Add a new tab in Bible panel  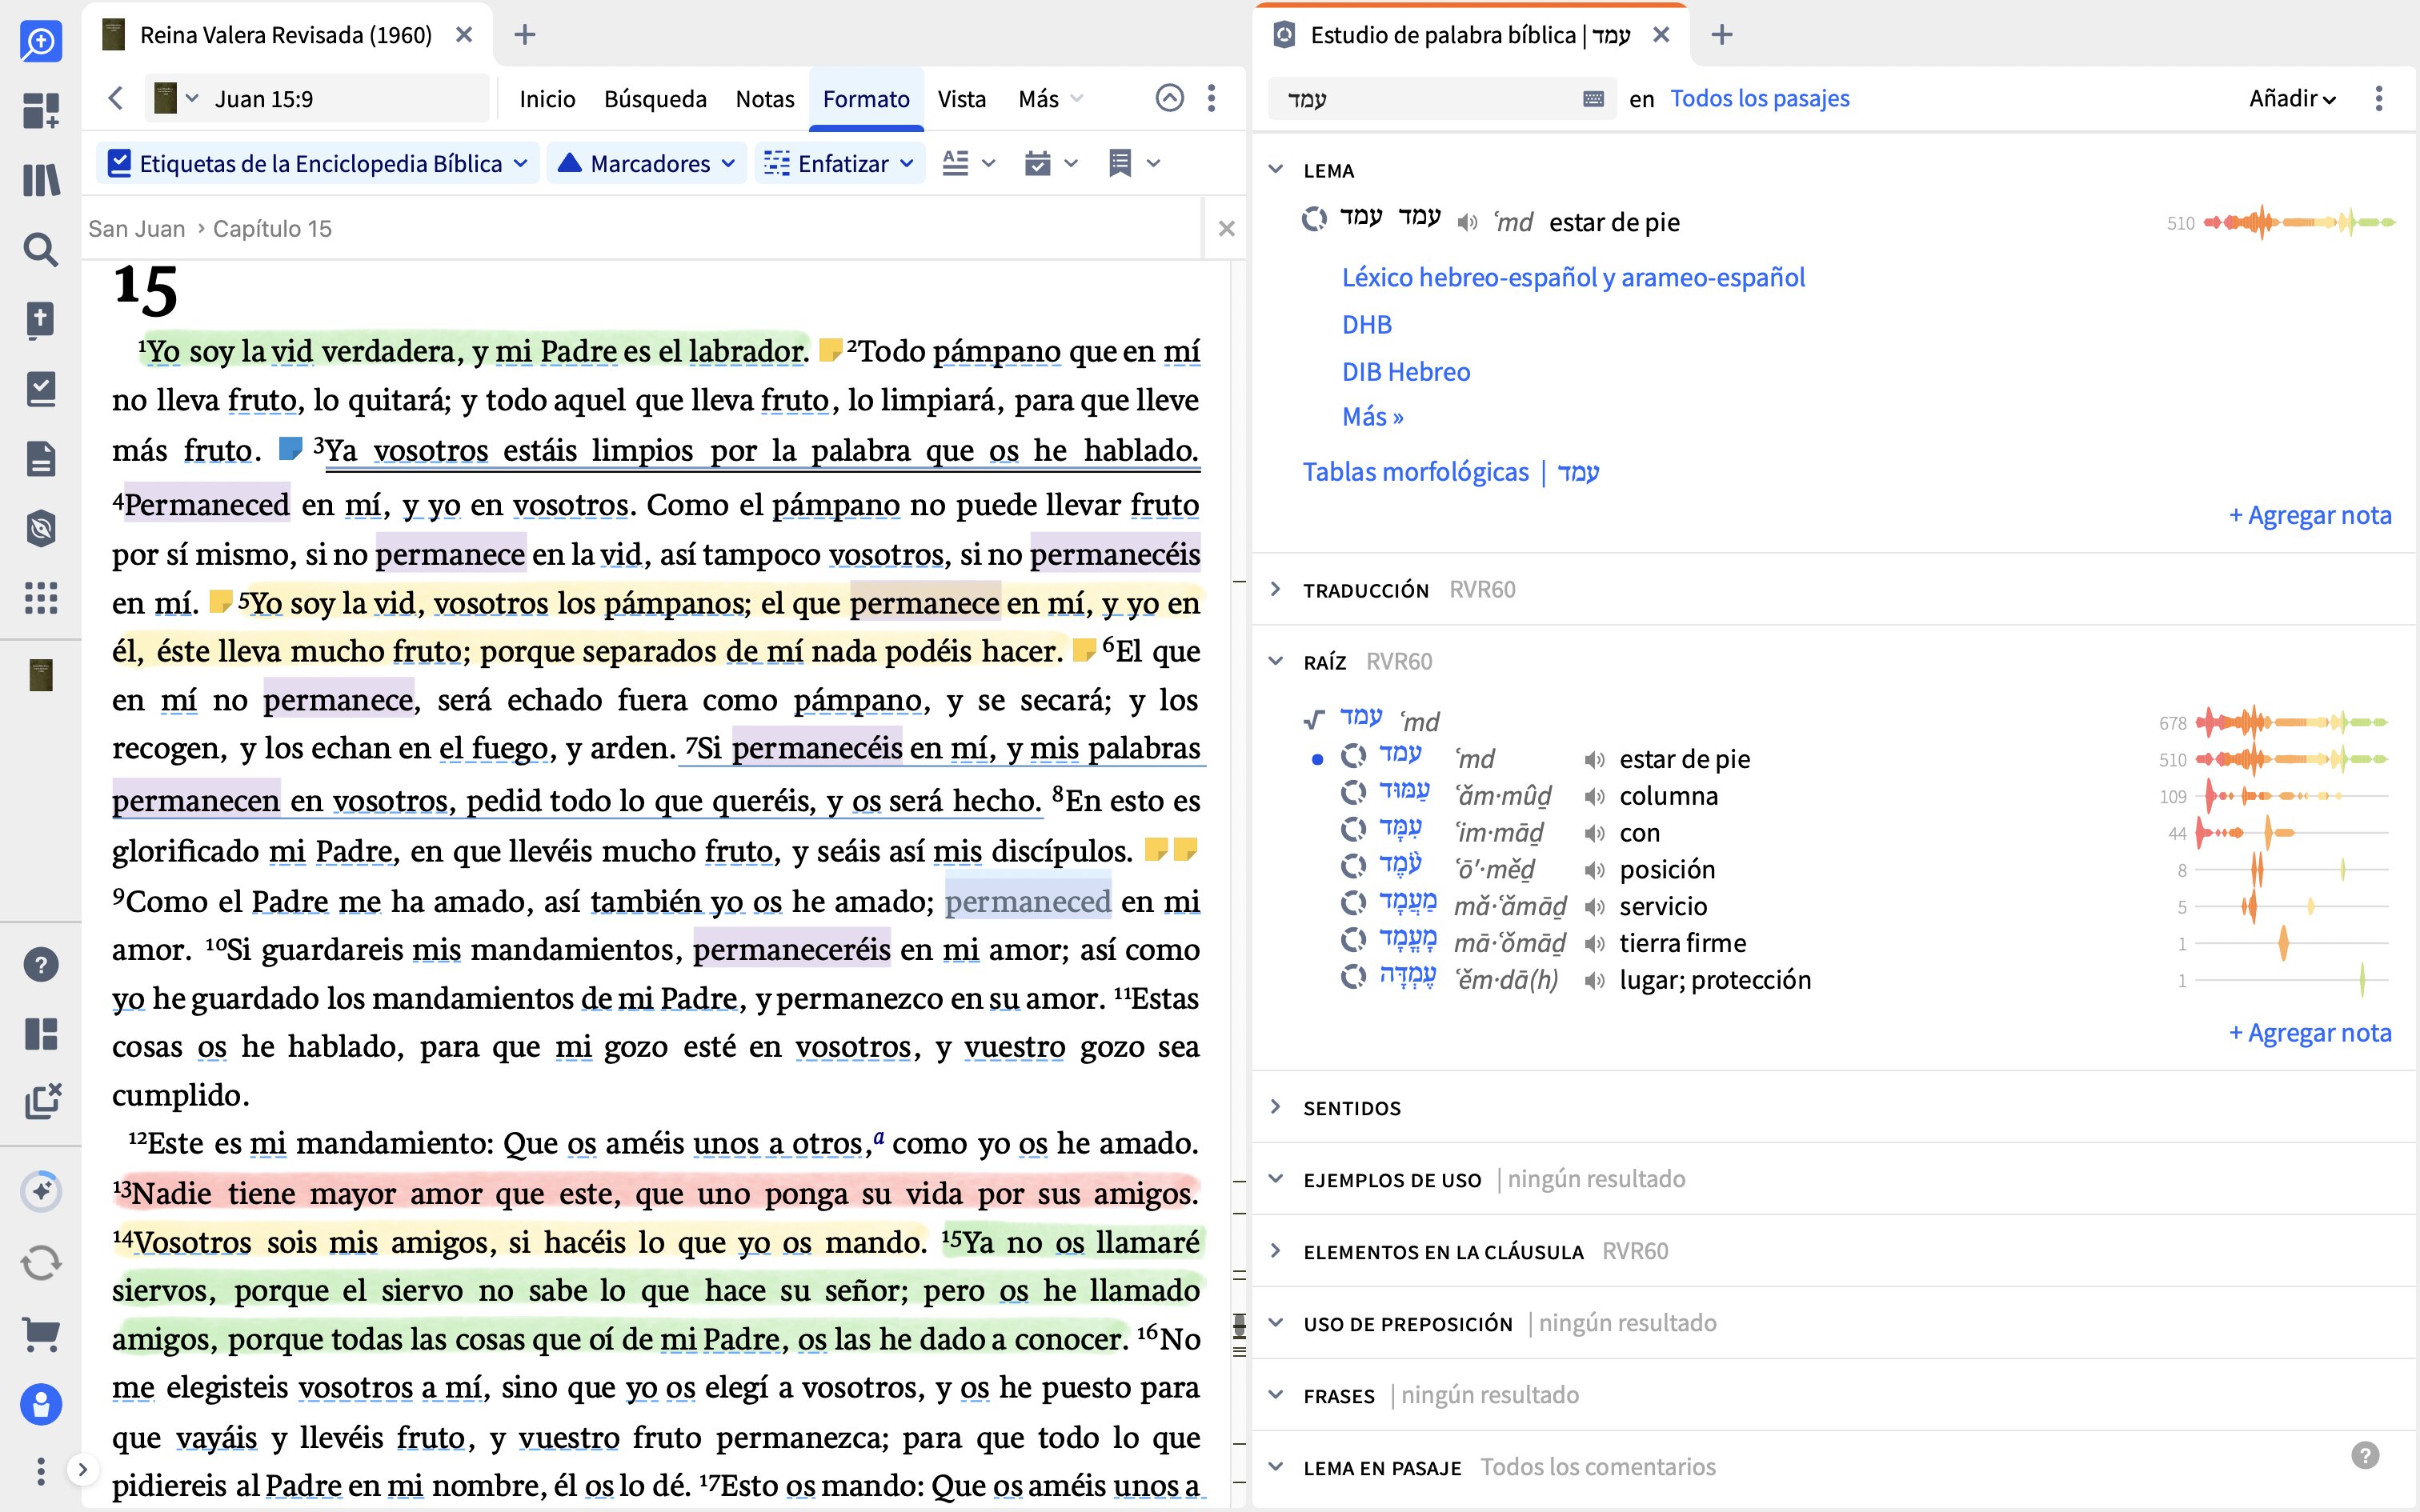click(525, 35)
